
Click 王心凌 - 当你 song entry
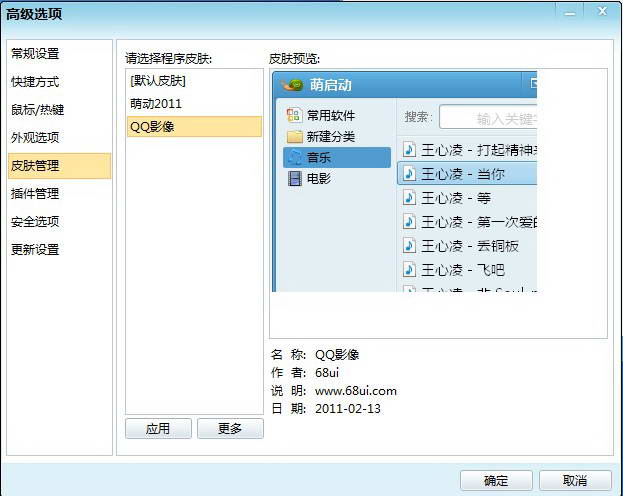467,174
